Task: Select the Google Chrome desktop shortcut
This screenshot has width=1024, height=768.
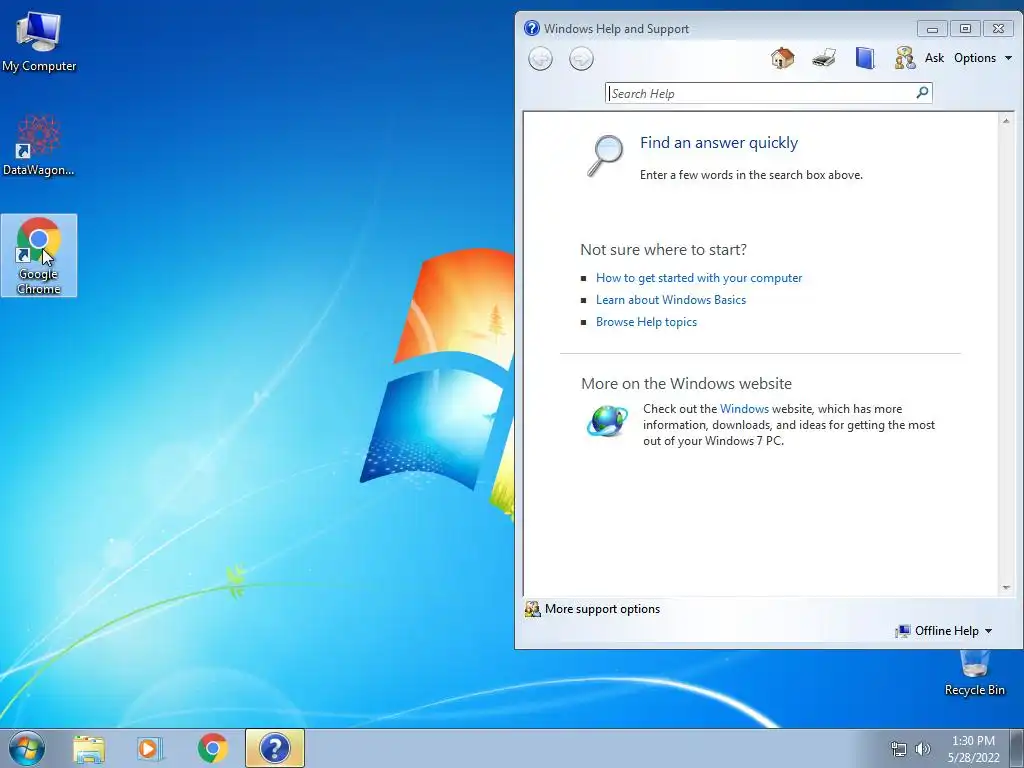Action: [x=39, y=255]
